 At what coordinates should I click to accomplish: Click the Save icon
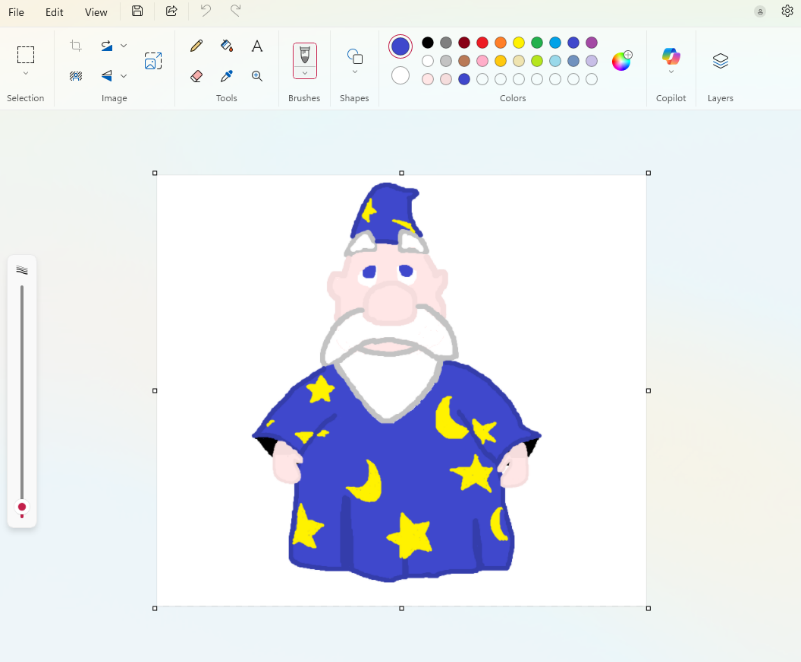137,11
